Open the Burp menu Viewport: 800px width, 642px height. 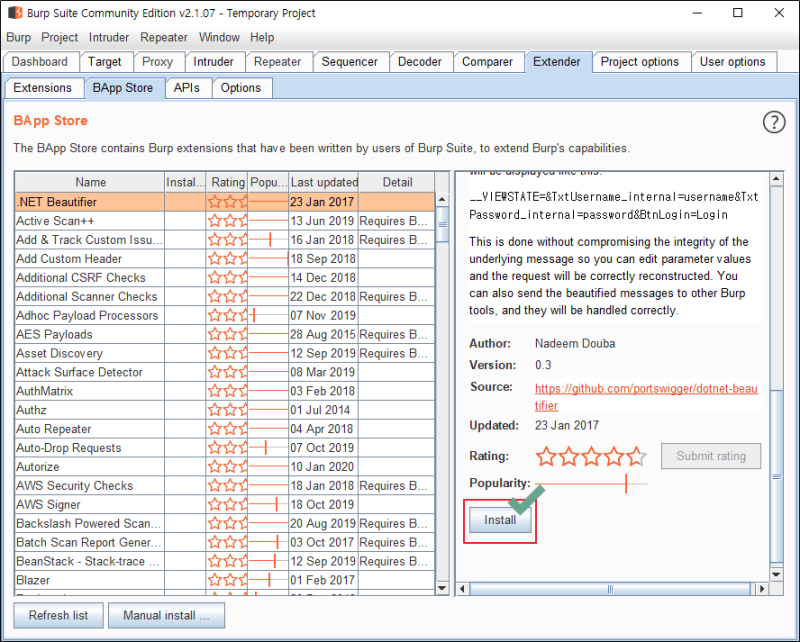click(19, 37)
